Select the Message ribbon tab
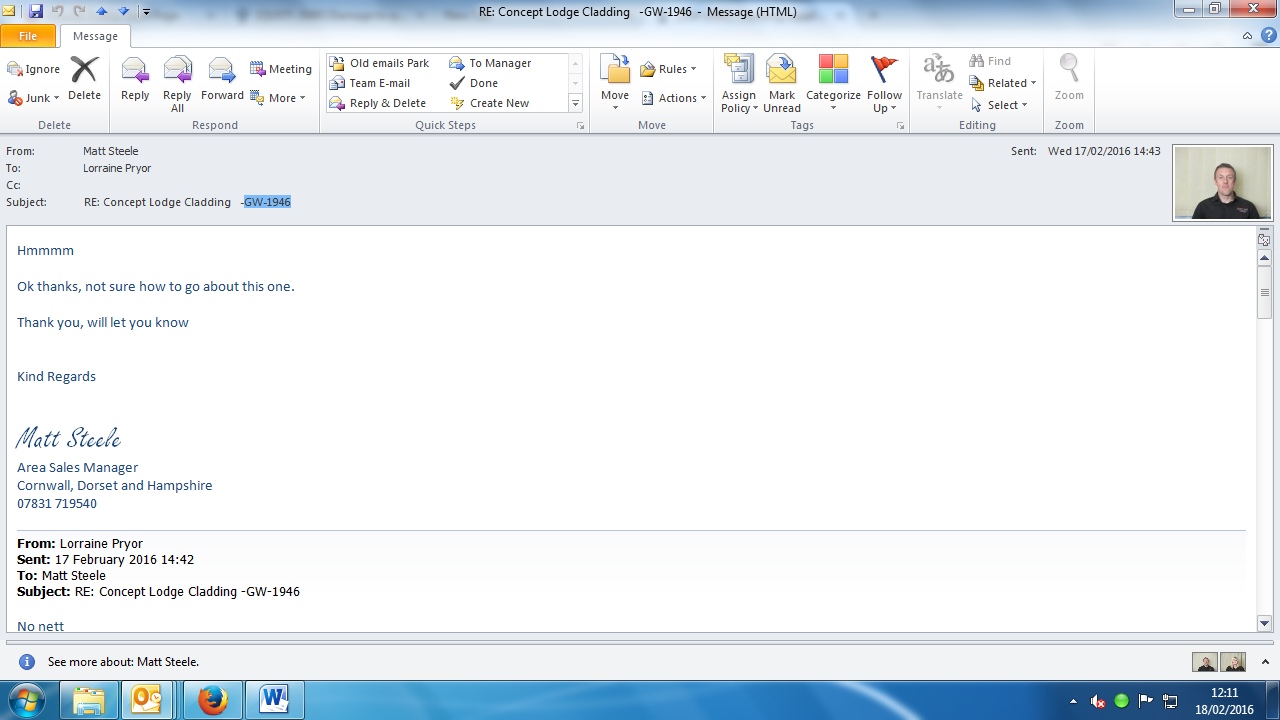 (95, 36)
